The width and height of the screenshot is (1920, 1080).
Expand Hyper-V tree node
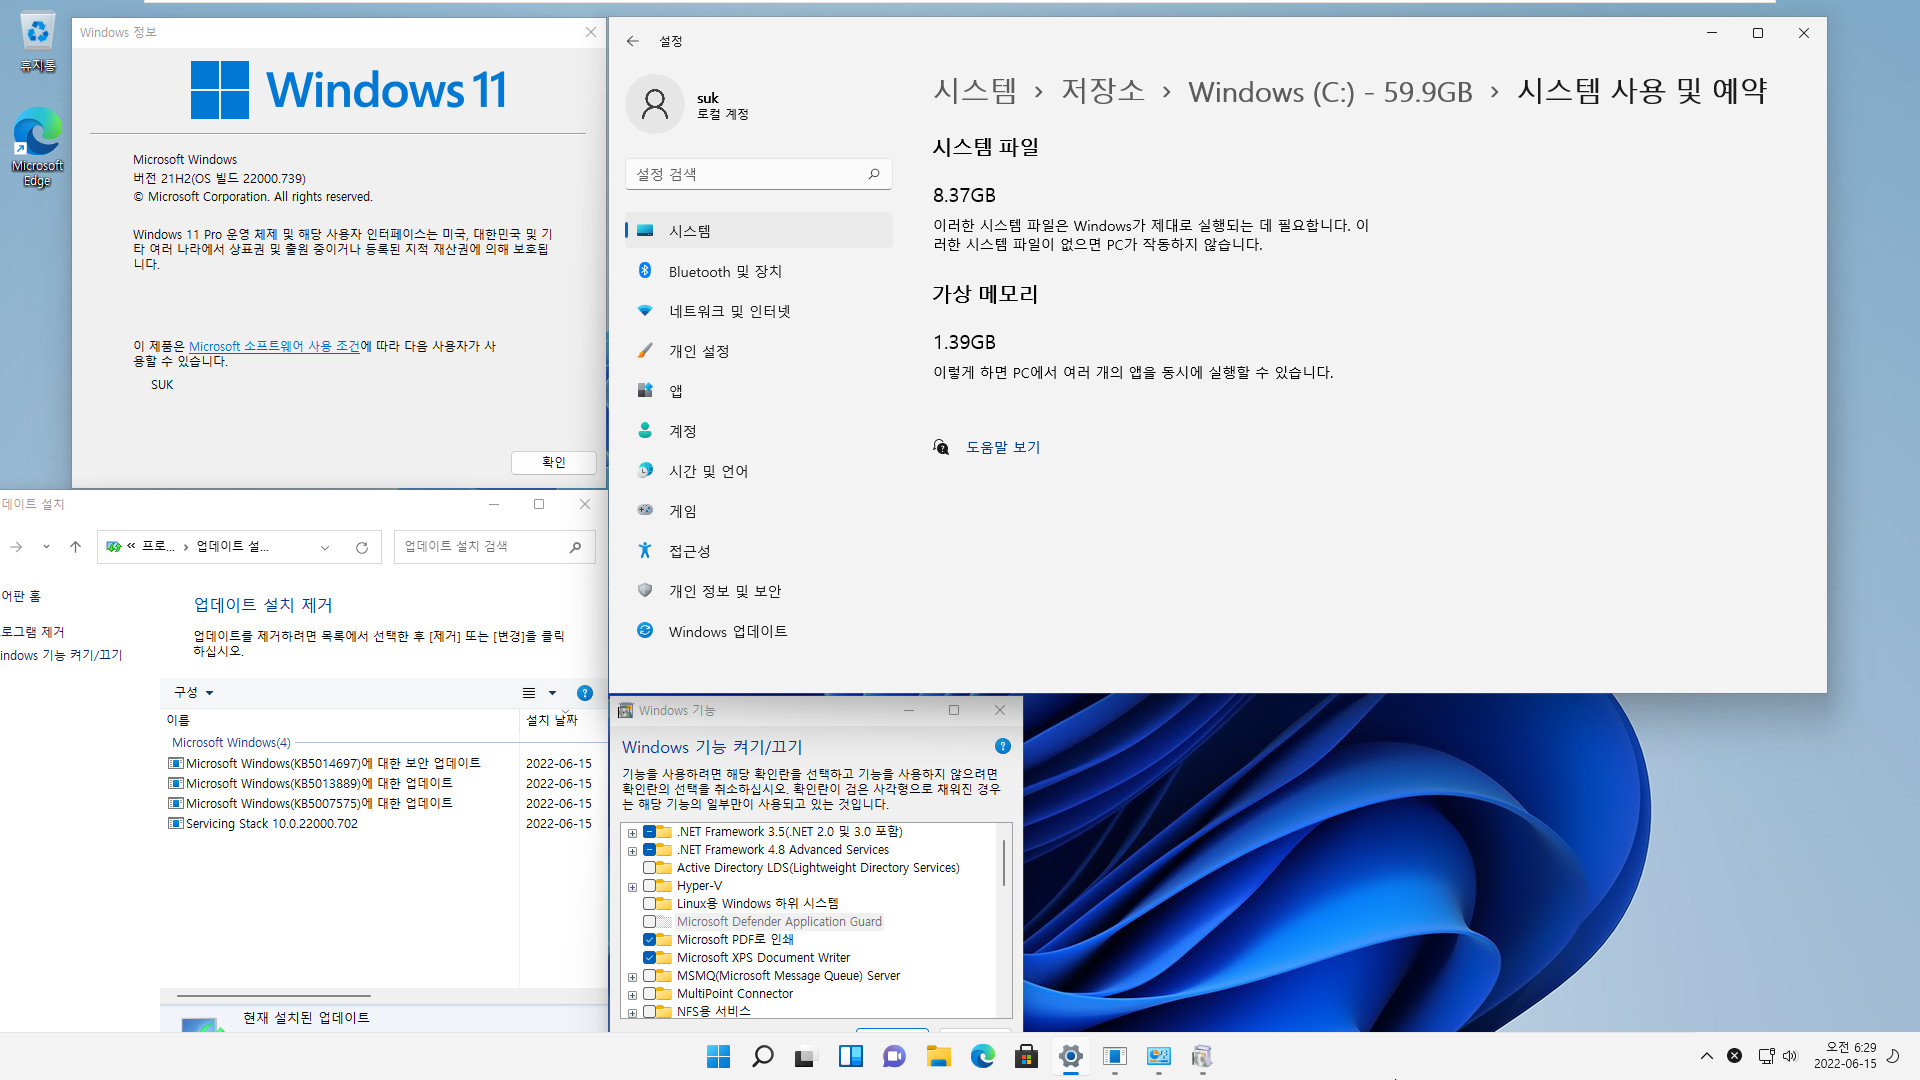click(x=632, y=887)
